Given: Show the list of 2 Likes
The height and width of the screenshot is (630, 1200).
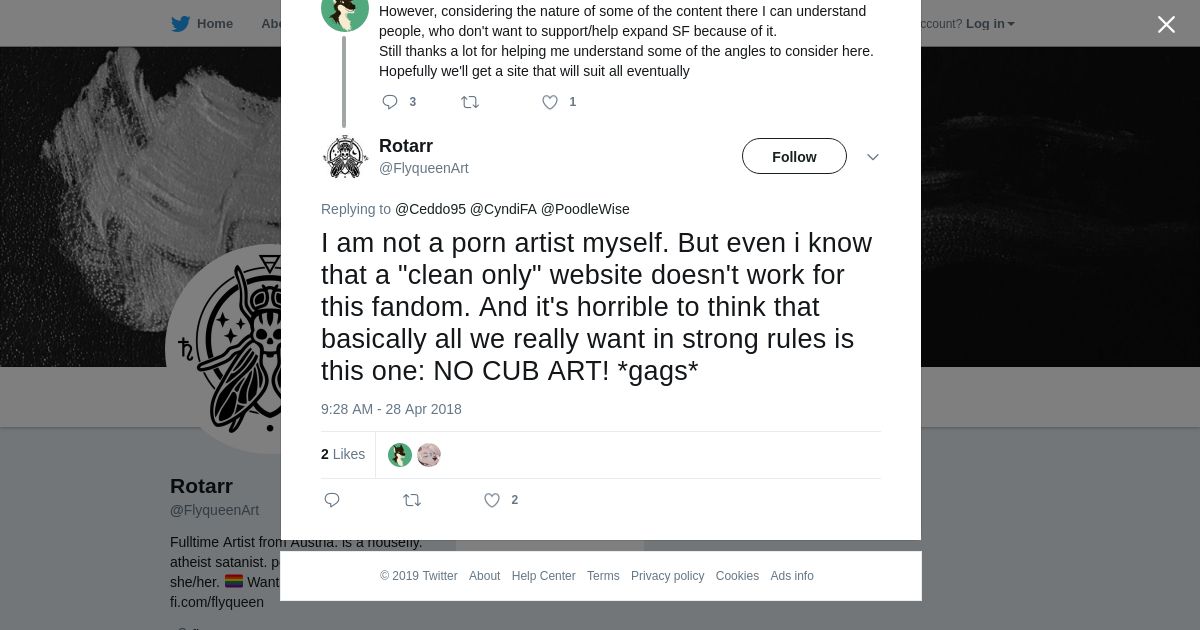Looking at the screenshot, I should pos(343,454).
